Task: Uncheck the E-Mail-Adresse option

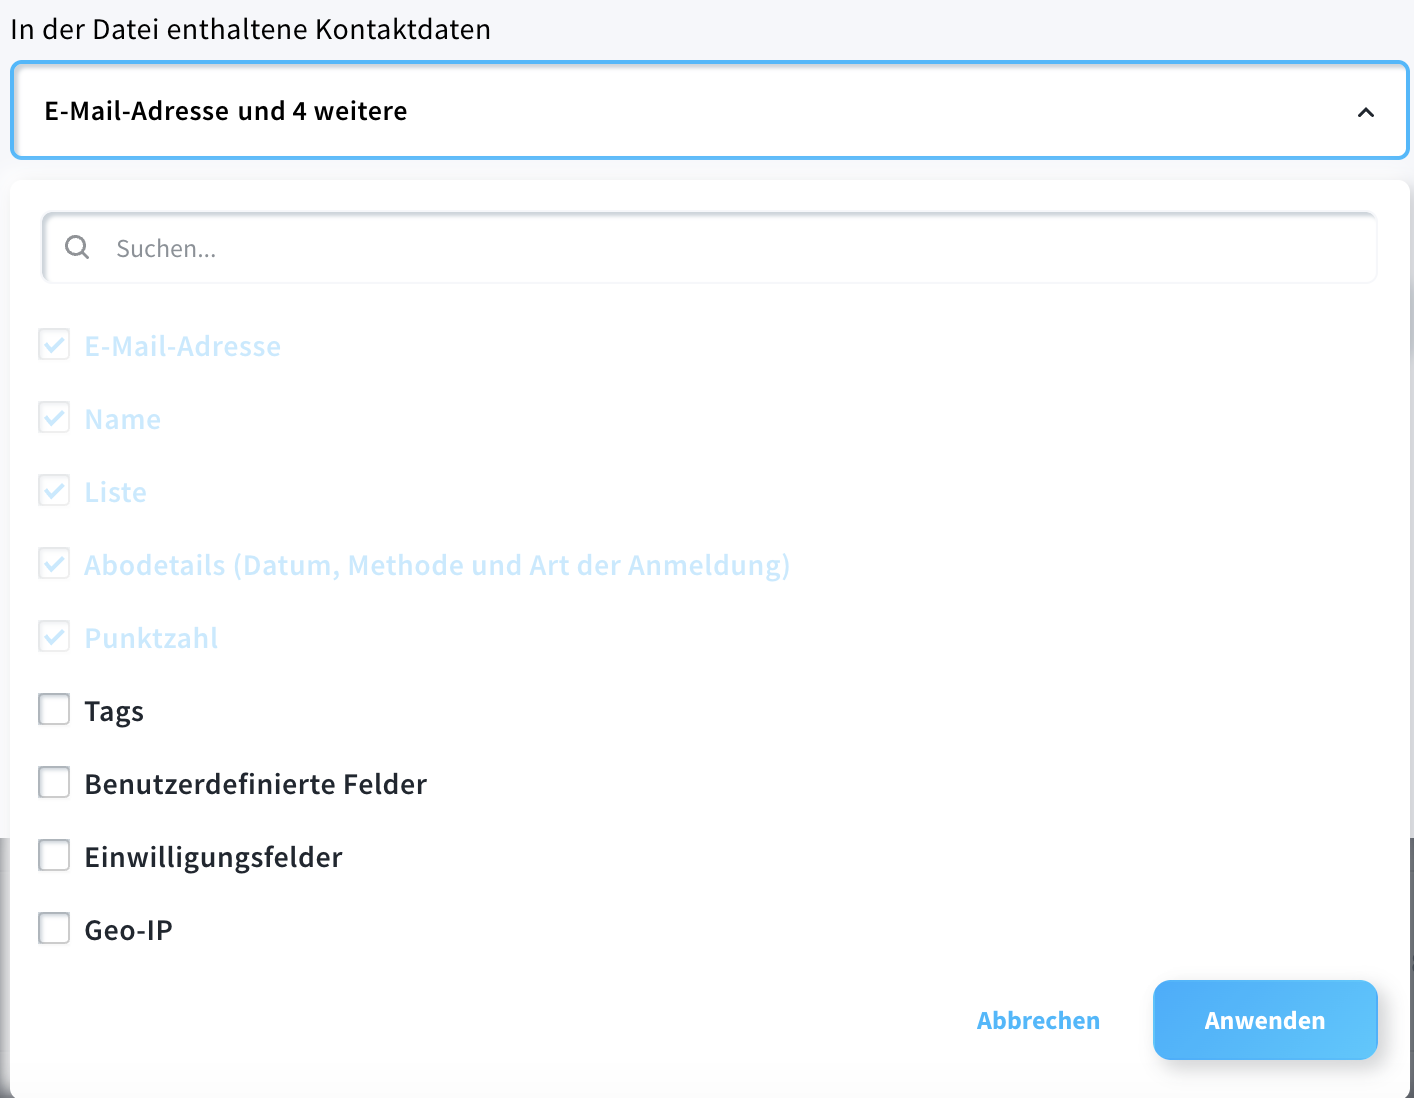Action: pos(54,344)
